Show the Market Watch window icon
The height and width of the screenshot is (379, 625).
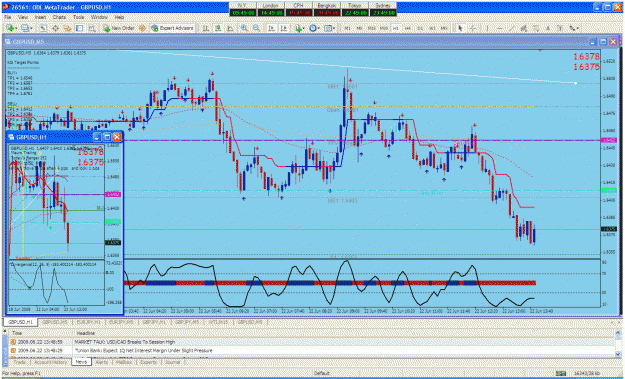coord(43,28)
